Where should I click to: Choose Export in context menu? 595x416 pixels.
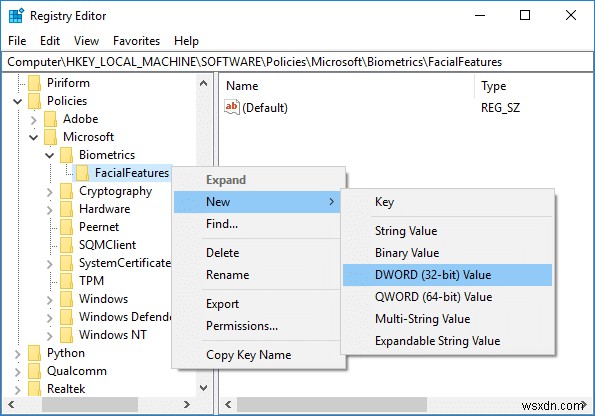click(257, 304)
